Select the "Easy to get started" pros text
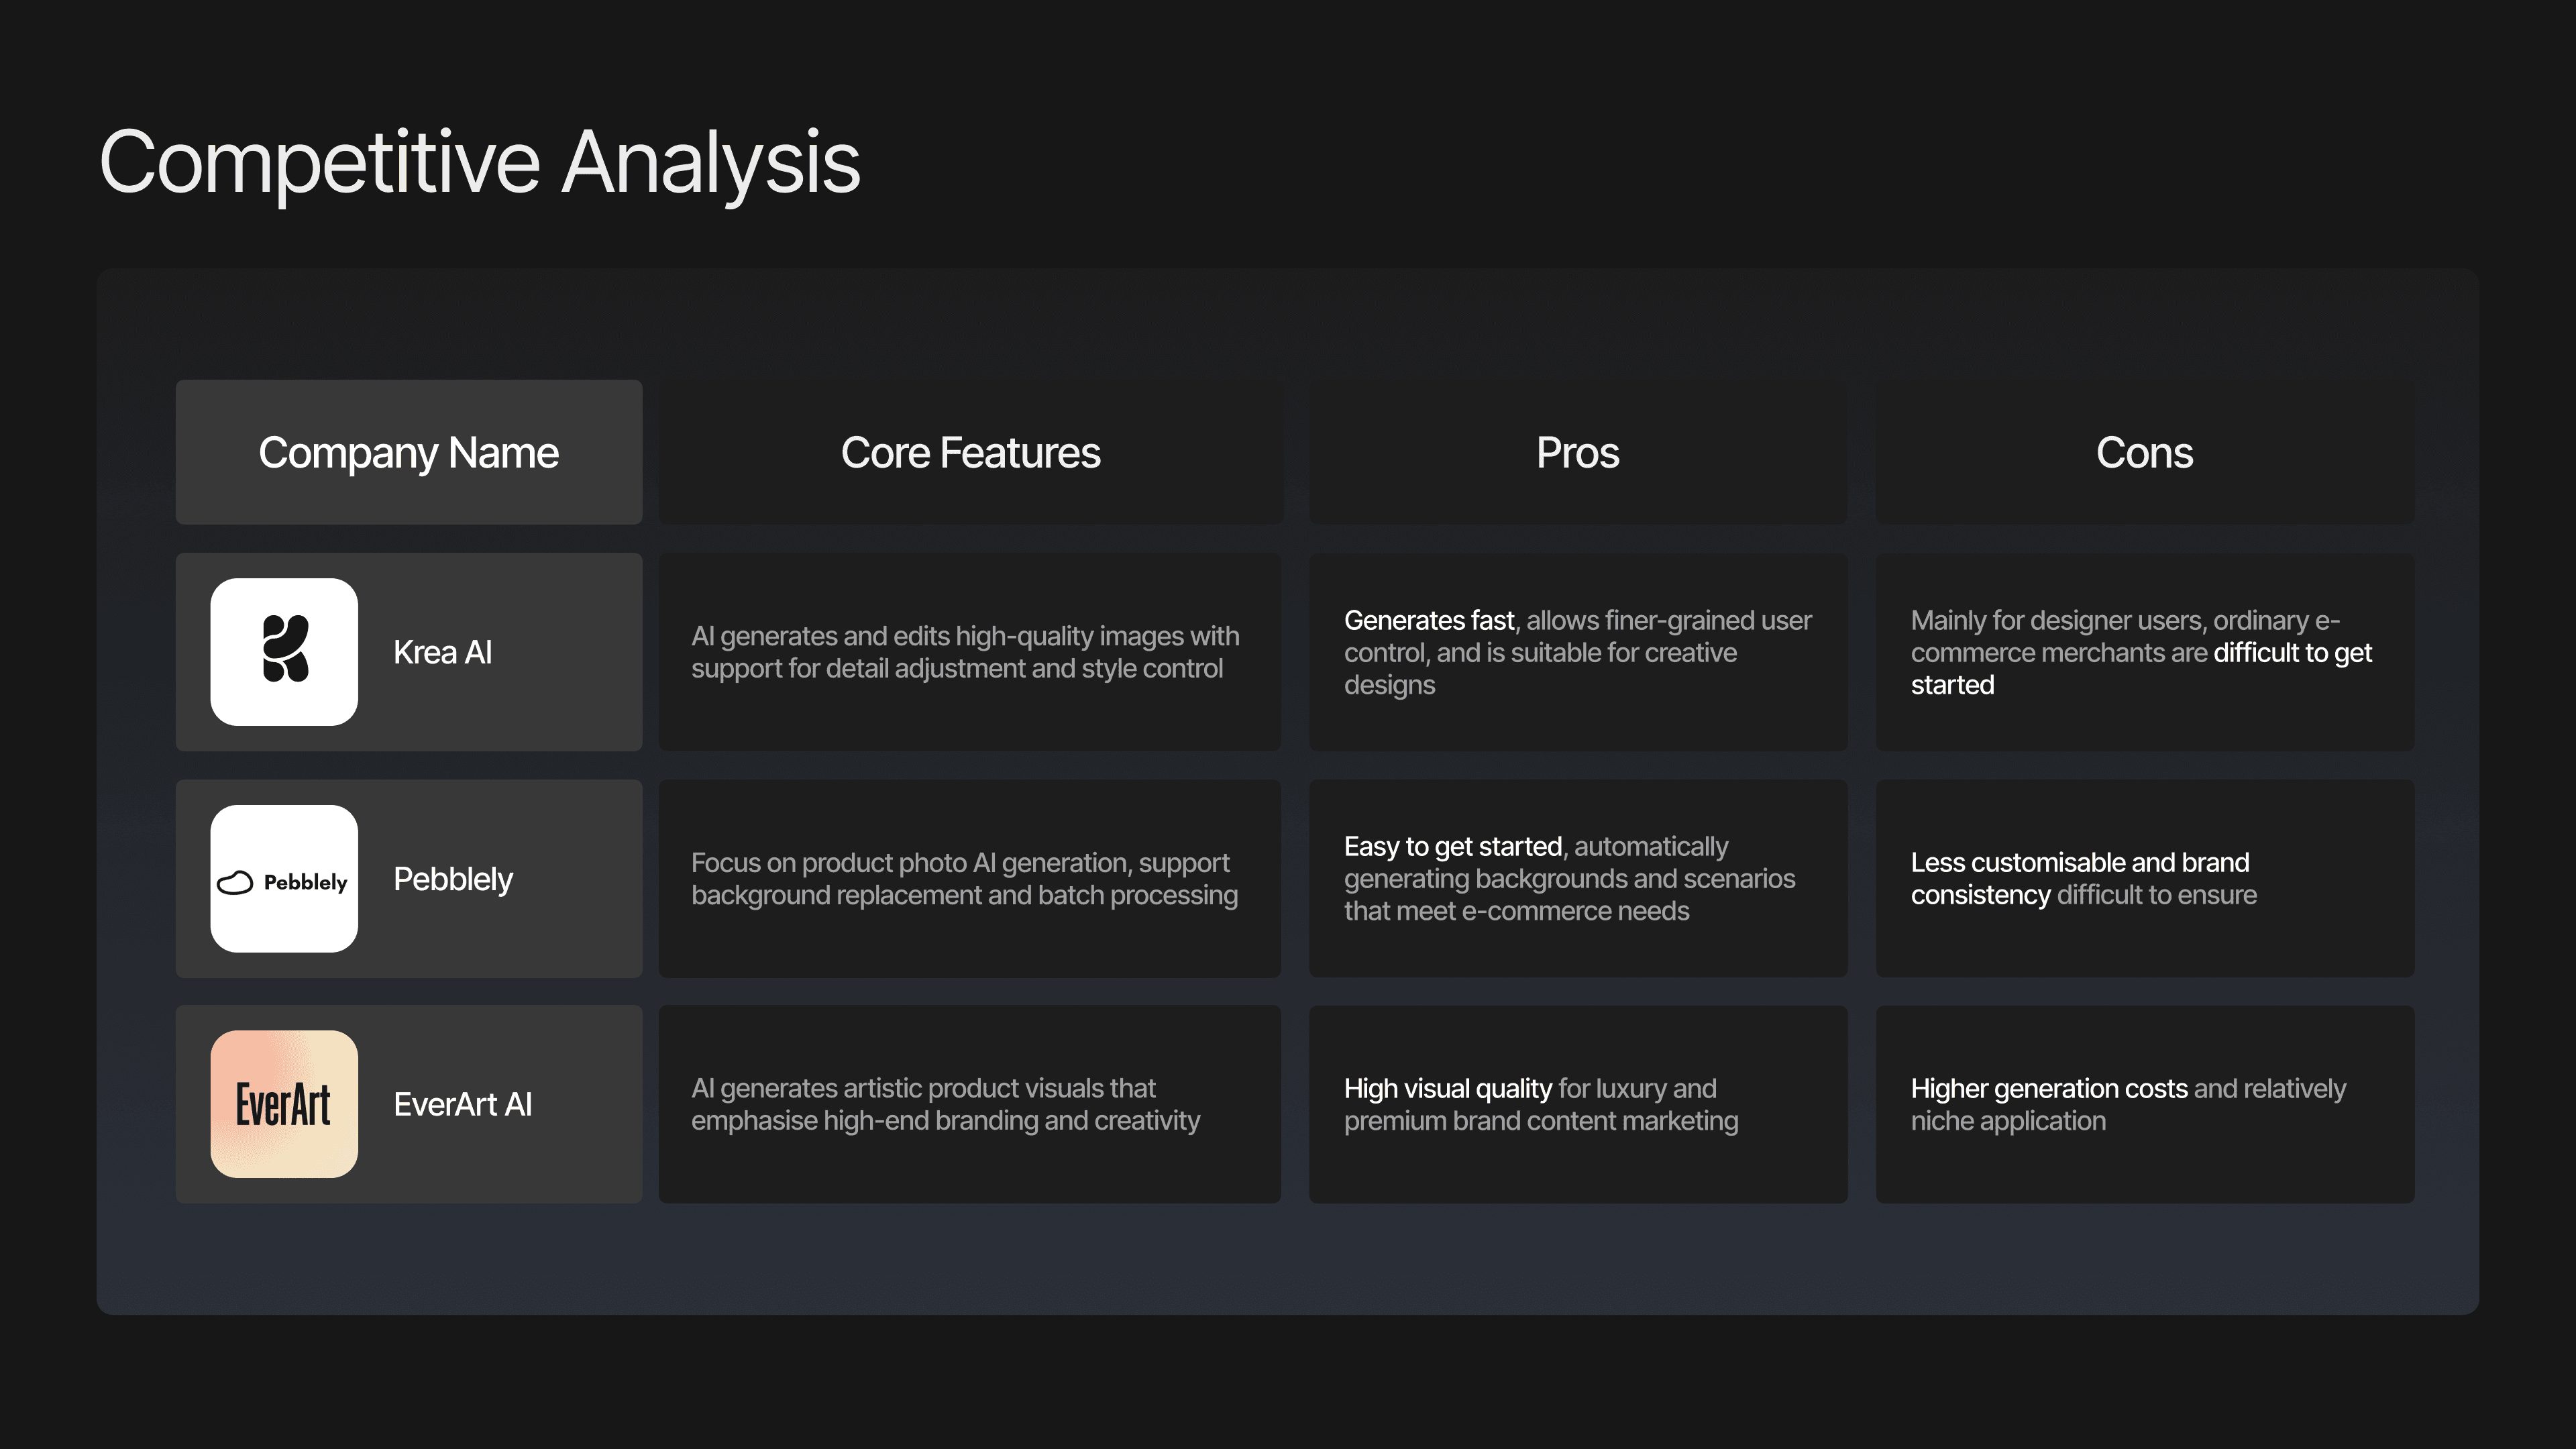 tap(1453, 846)
